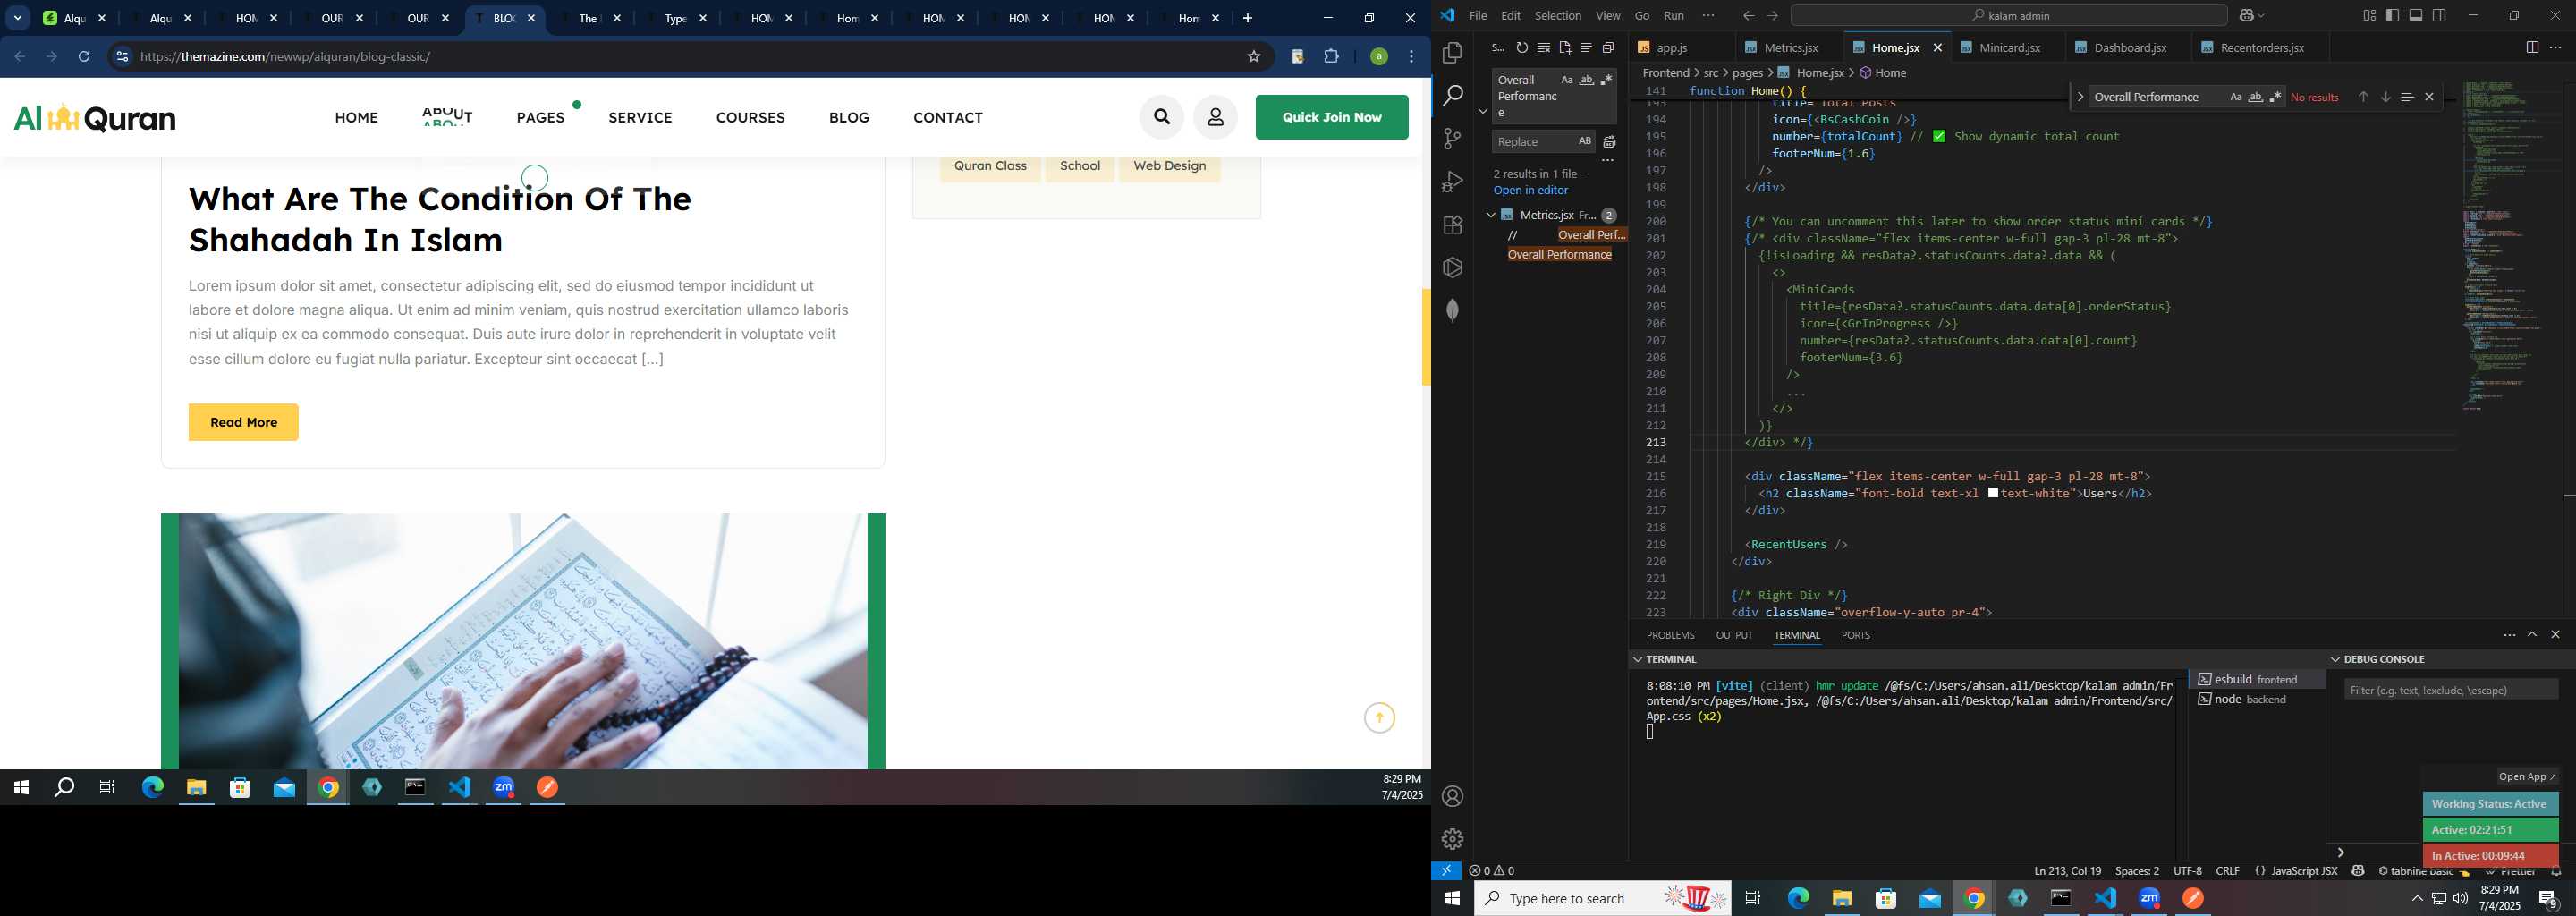The image size is (2576, 916).
Task: Click the Read More button on blog post
Action: (243, 422)
